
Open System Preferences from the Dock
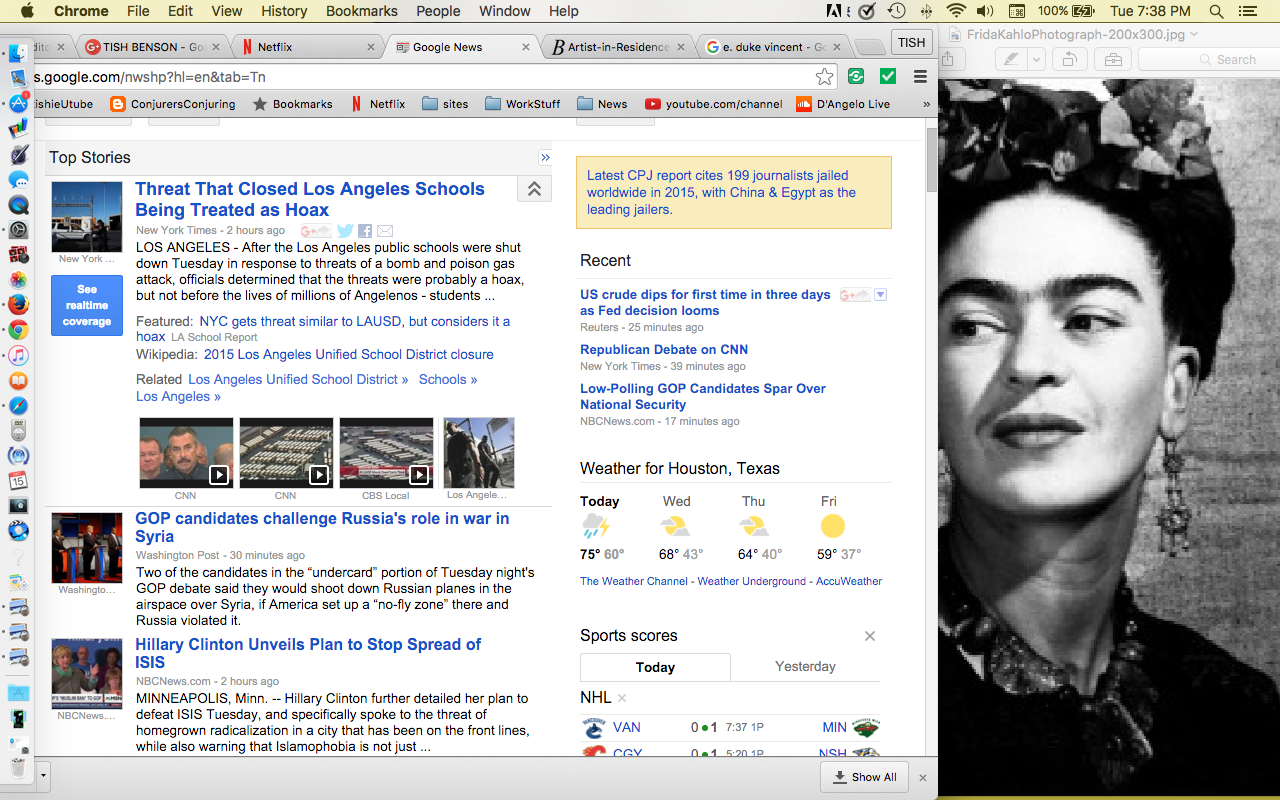click(18, 230)
